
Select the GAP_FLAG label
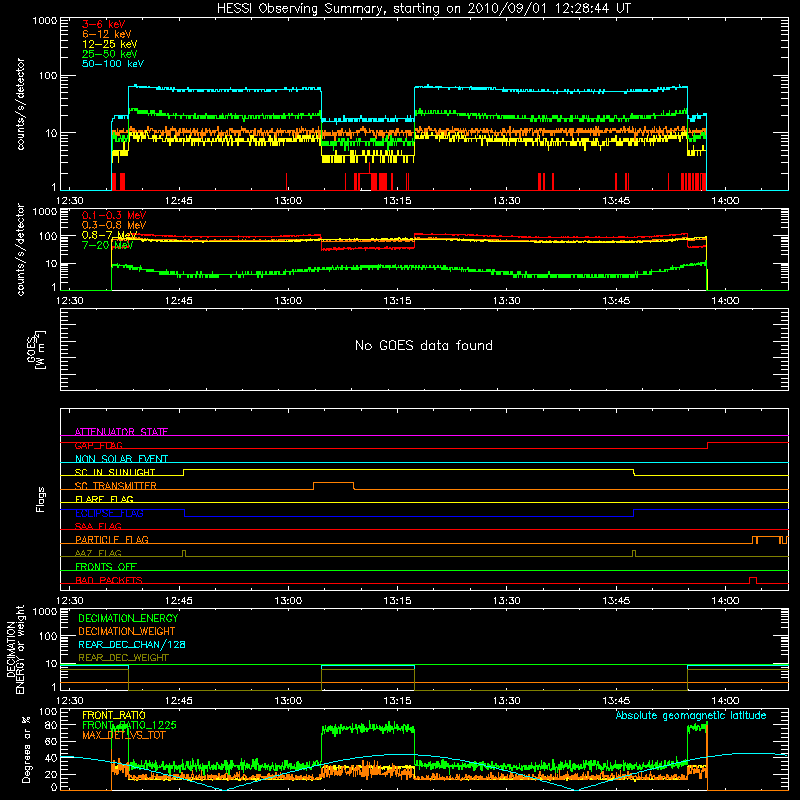[x=98, y=445]
